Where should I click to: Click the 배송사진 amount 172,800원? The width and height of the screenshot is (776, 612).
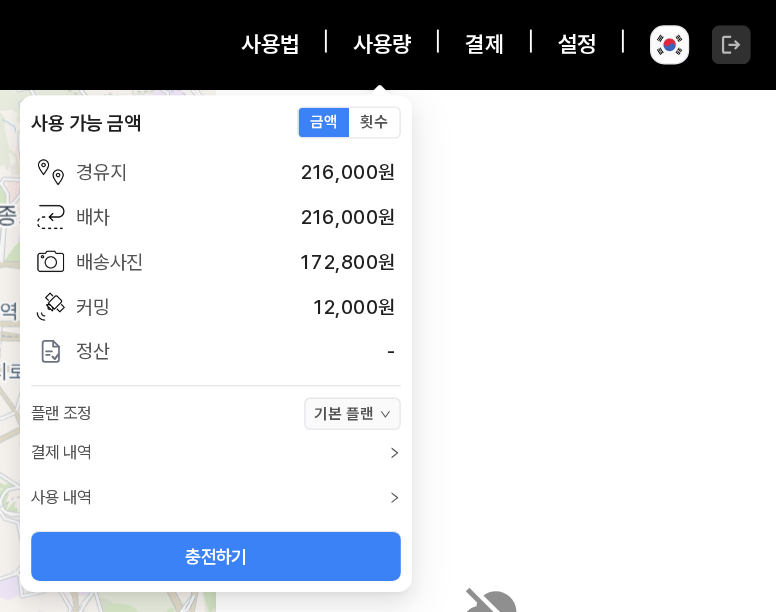pyautogui.click(x=347, y=262)
